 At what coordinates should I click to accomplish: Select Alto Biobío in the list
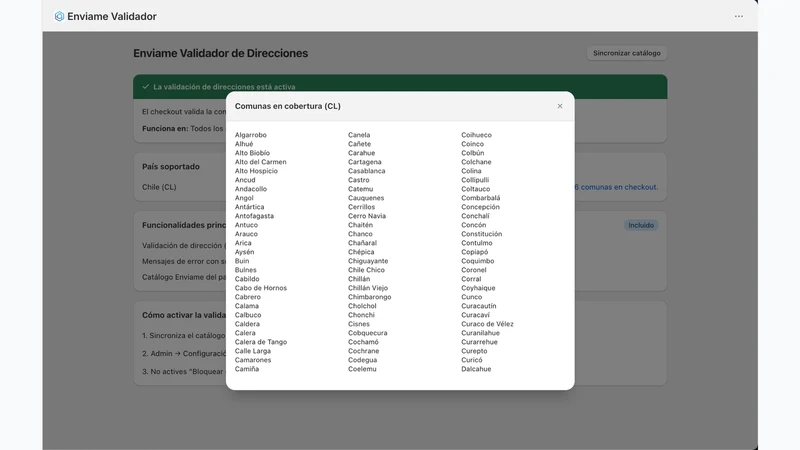coord(252,153)
